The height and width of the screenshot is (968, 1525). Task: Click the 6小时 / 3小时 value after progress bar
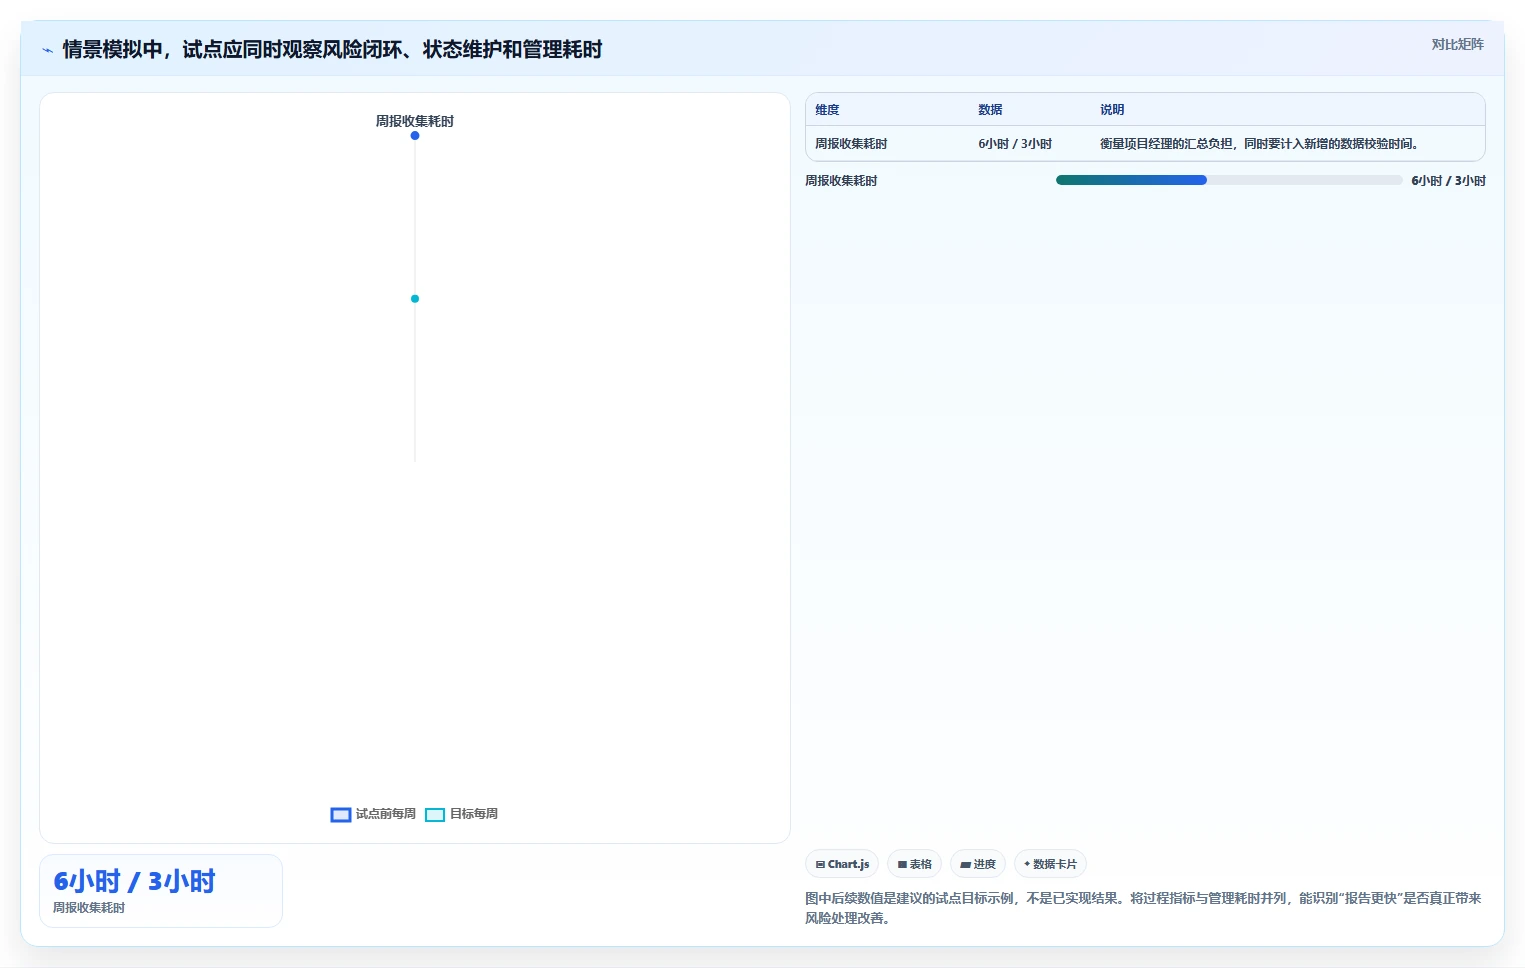click(x=1448, y=181)
